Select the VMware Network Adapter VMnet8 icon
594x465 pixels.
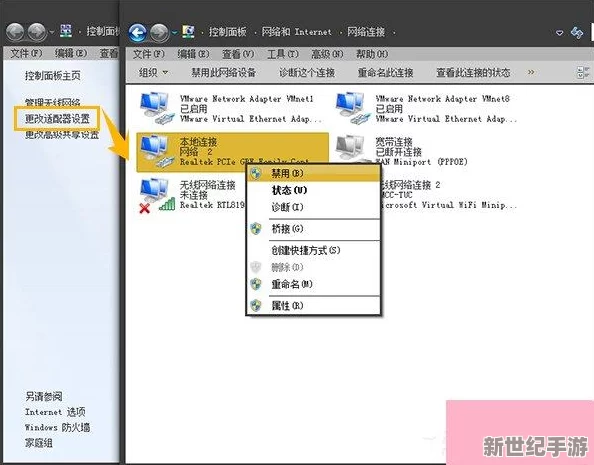coord(353,108)
